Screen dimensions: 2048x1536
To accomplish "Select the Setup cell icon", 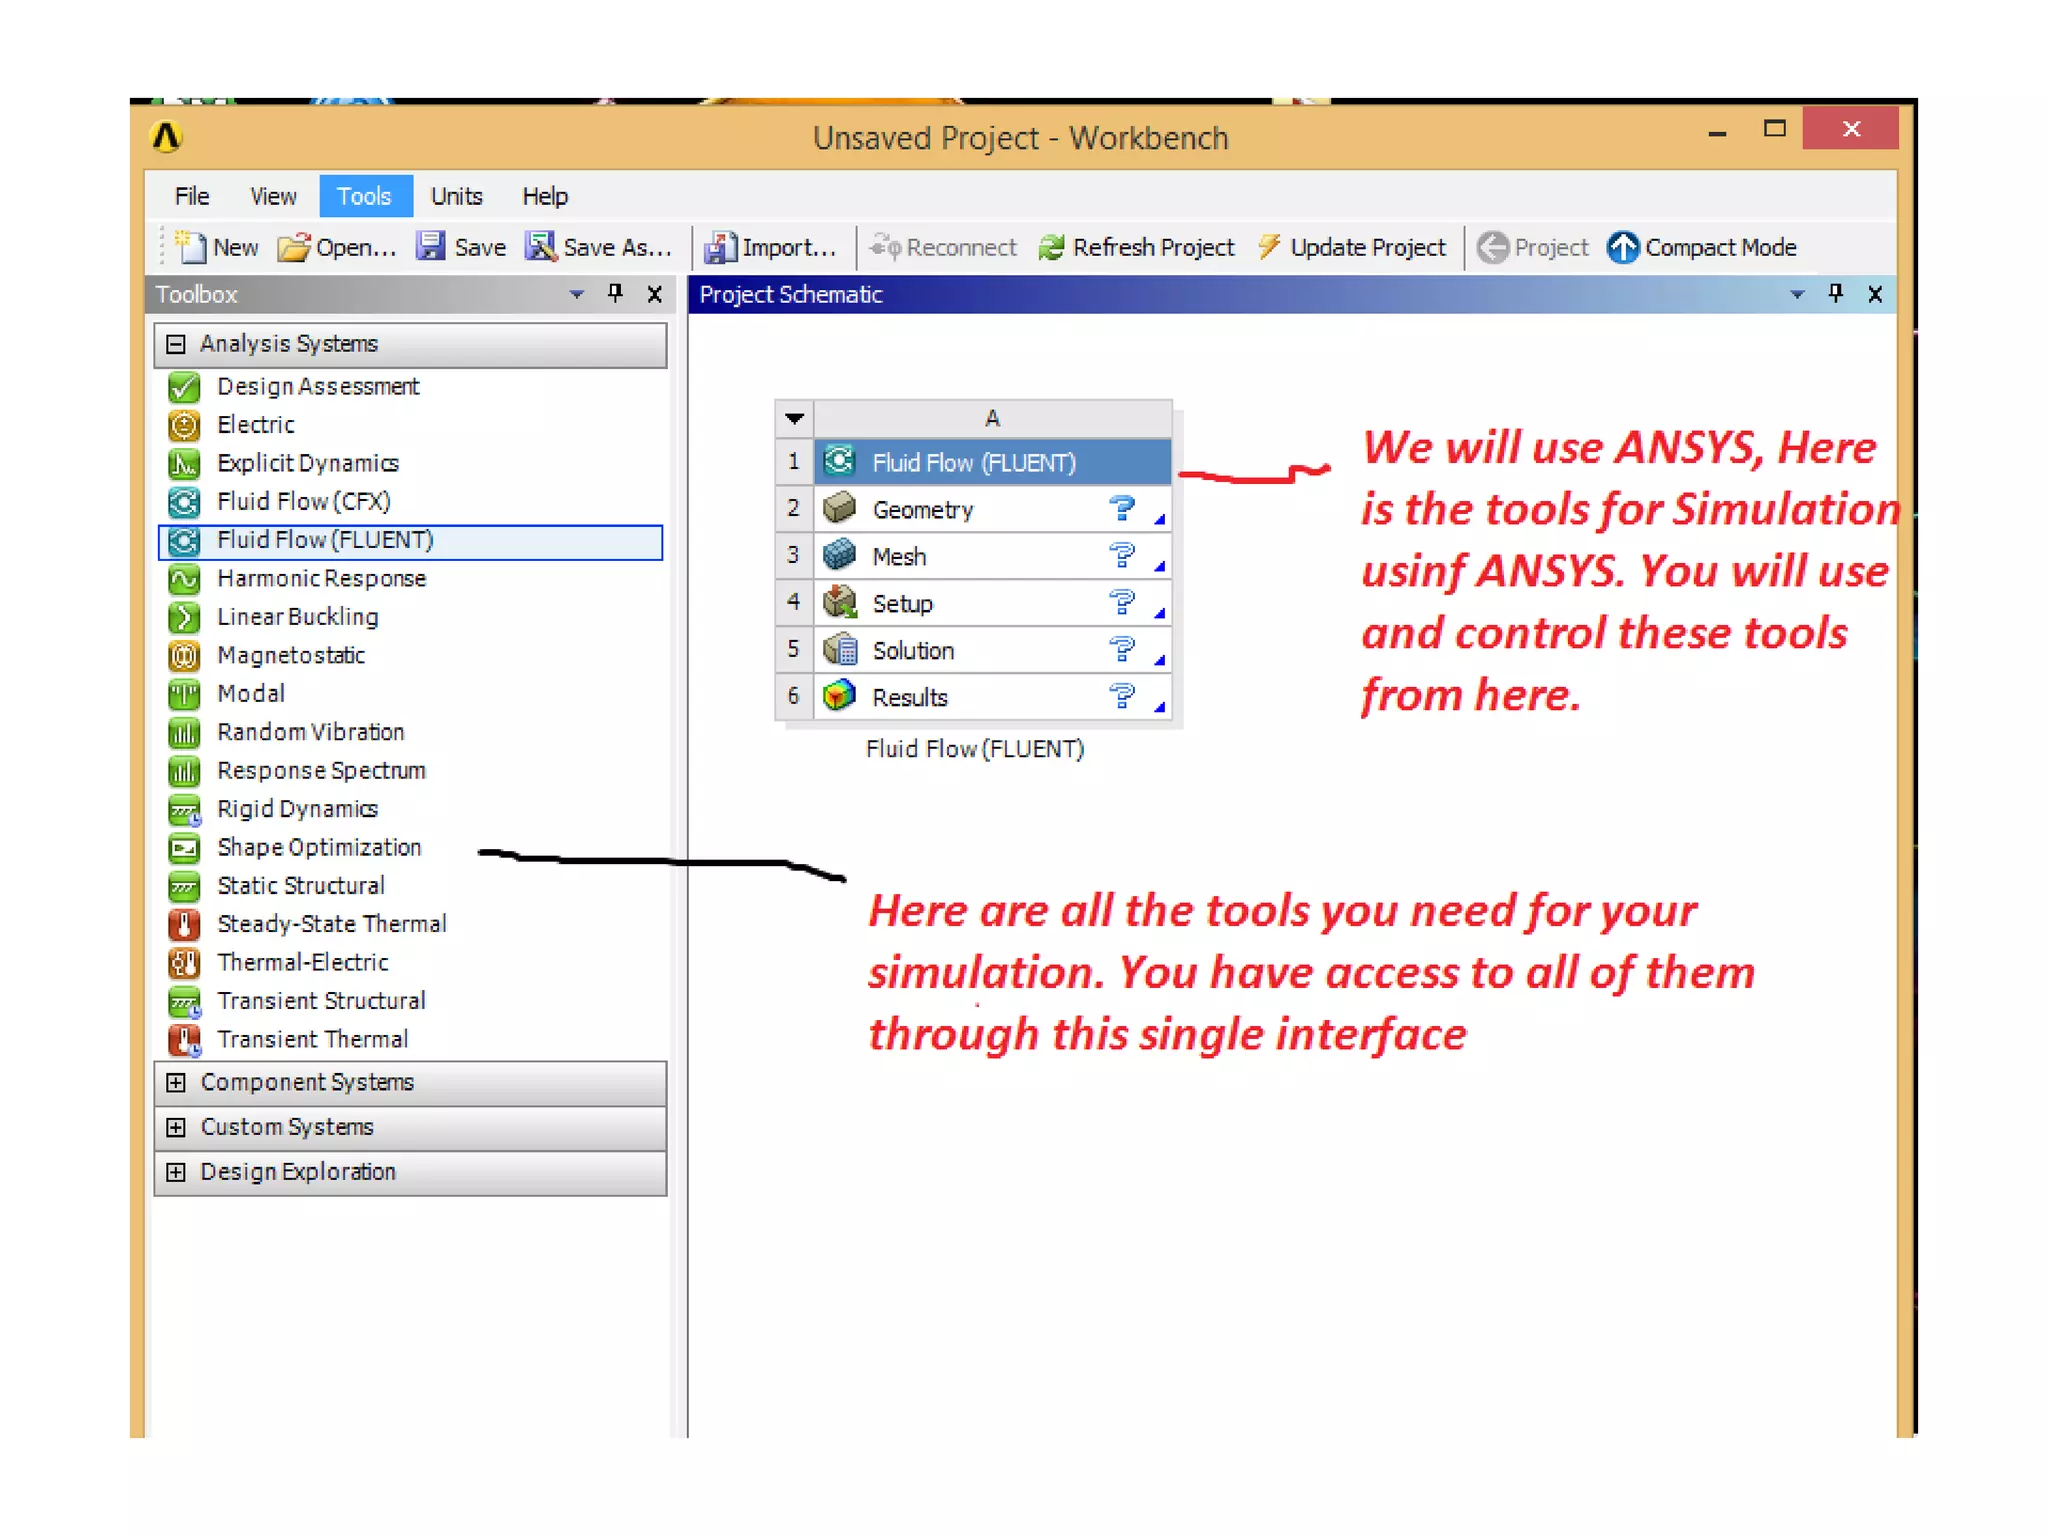I will [839, 602].
